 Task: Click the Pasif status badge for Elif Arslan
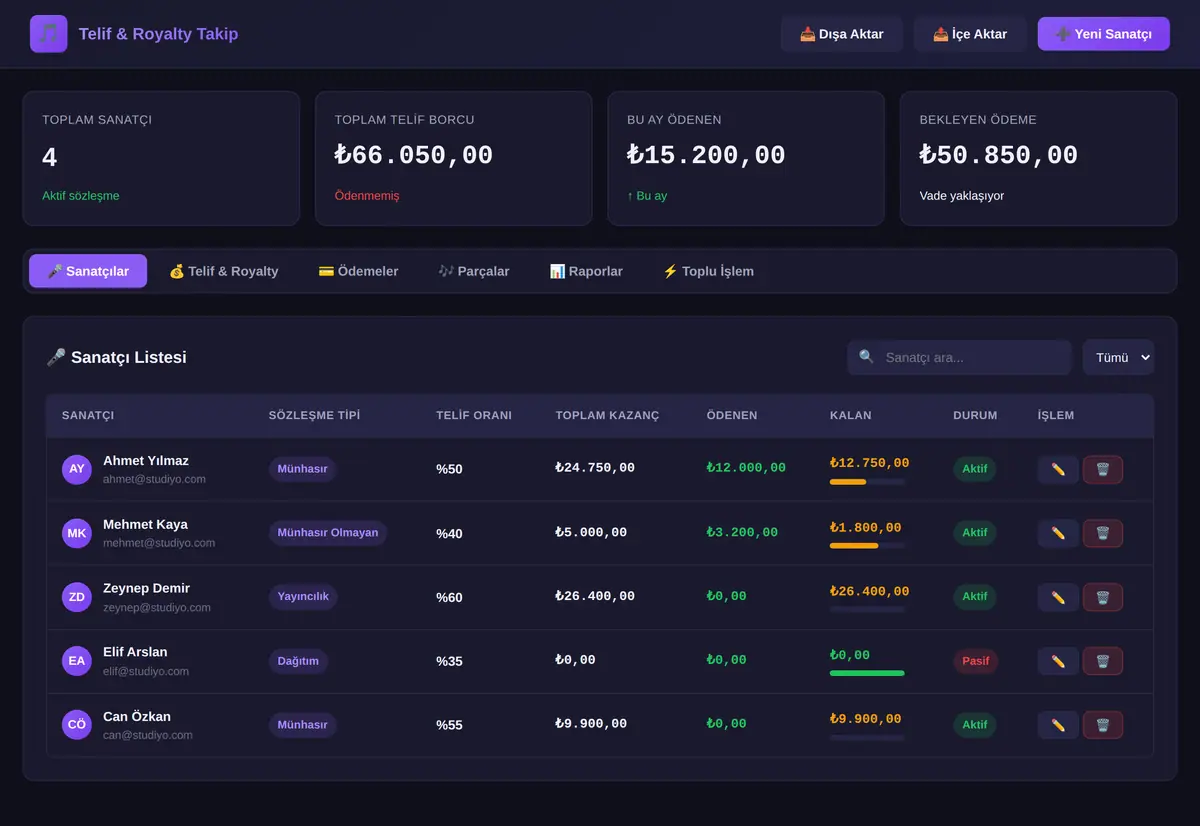coord(976,661)
